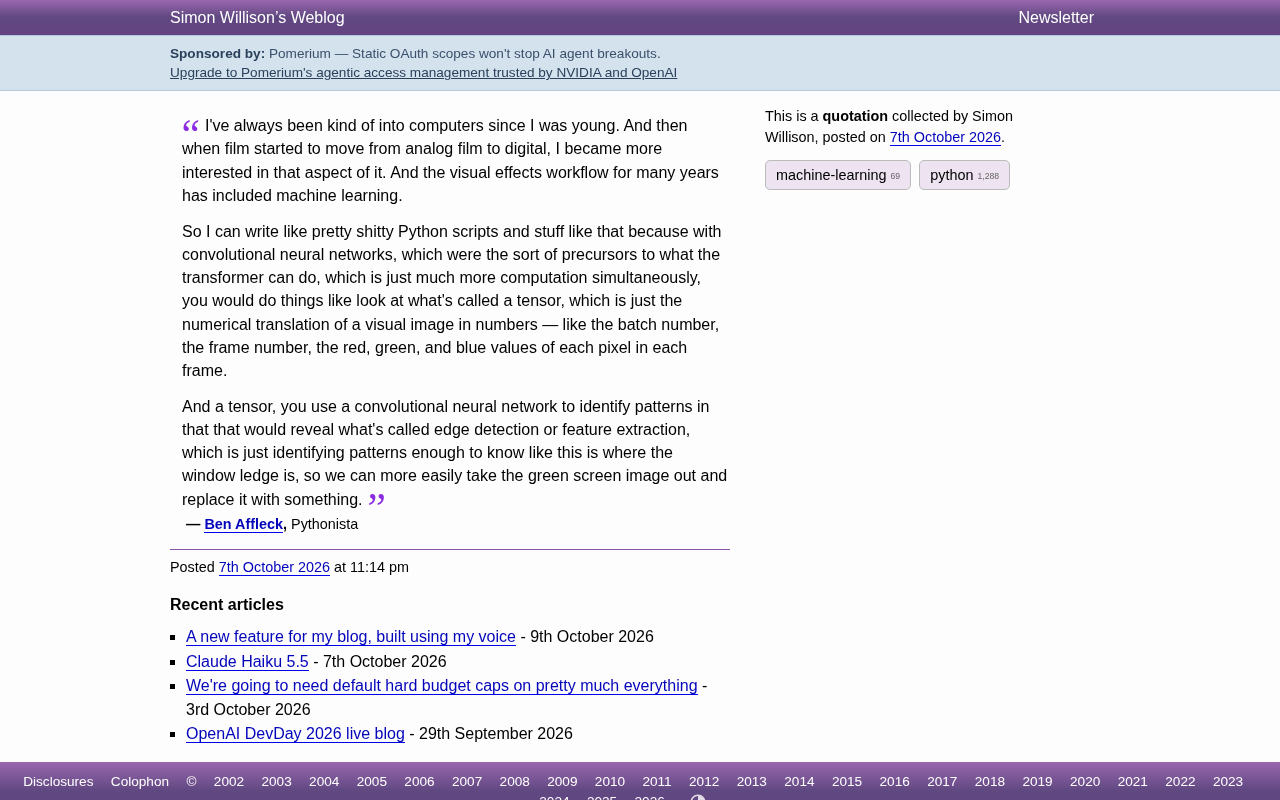The image size is (1280, 800).
Task: Read 'A new feature for my blog' article
Action: (351, 637)
